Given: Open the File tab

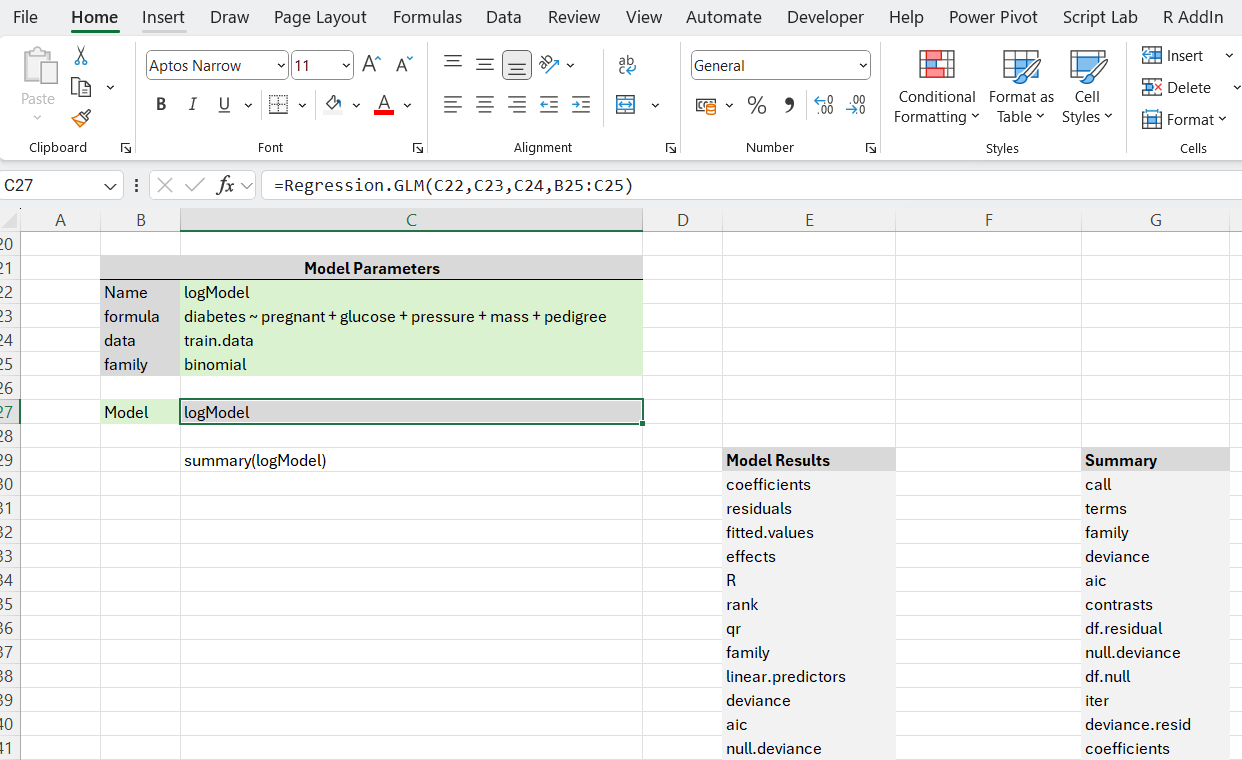Looking at the screenshot, I should click(26, 17).
